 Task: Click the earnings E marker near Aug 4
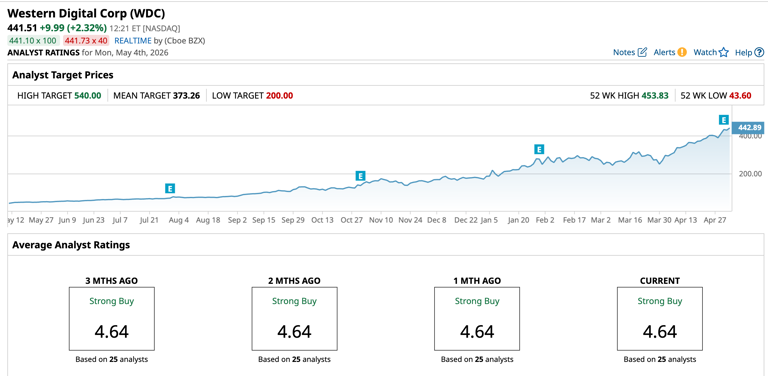click(170, 188)
